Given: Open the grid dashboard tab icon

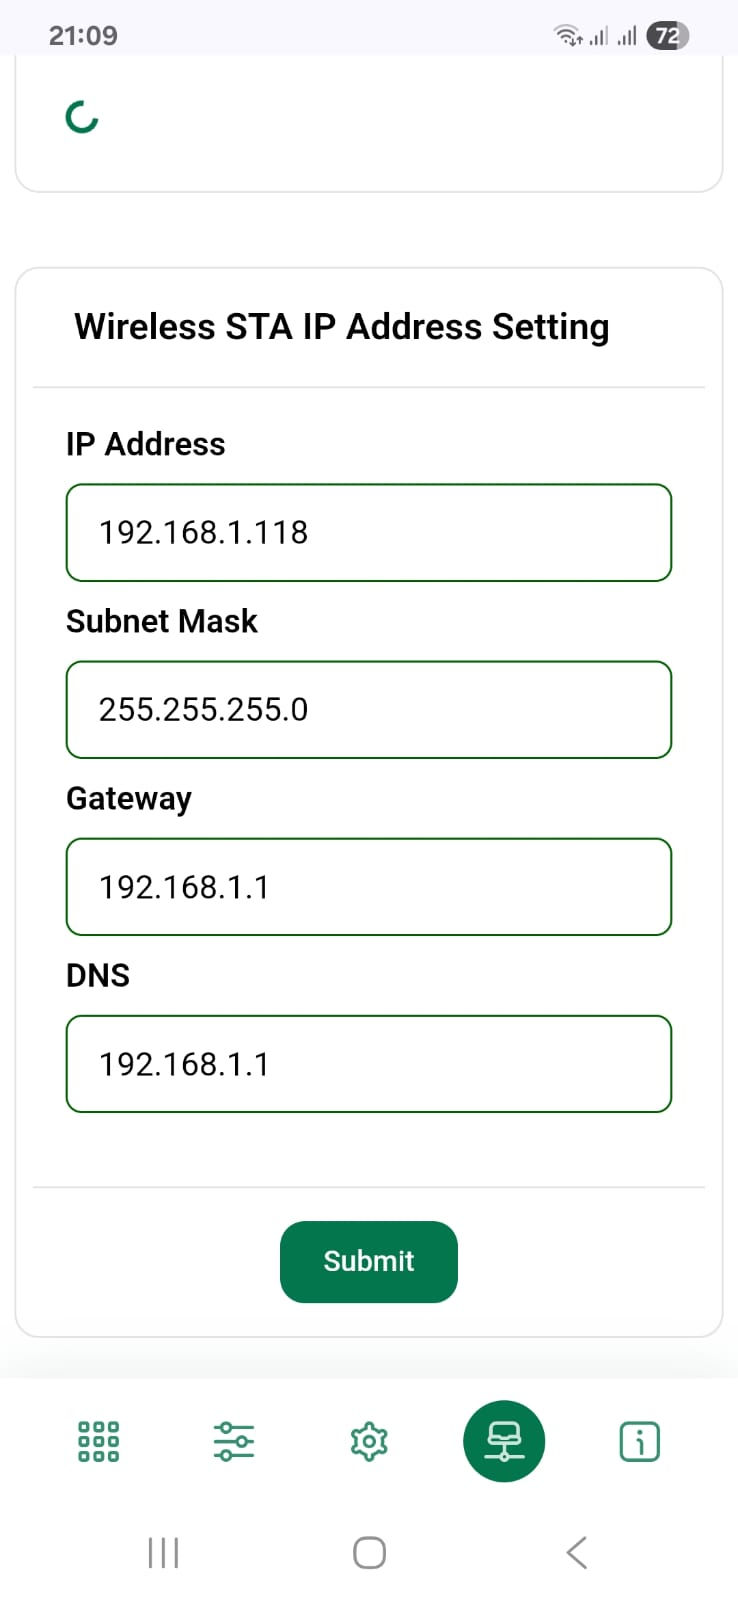Looking at the screenshot, I should (98, 1441).
